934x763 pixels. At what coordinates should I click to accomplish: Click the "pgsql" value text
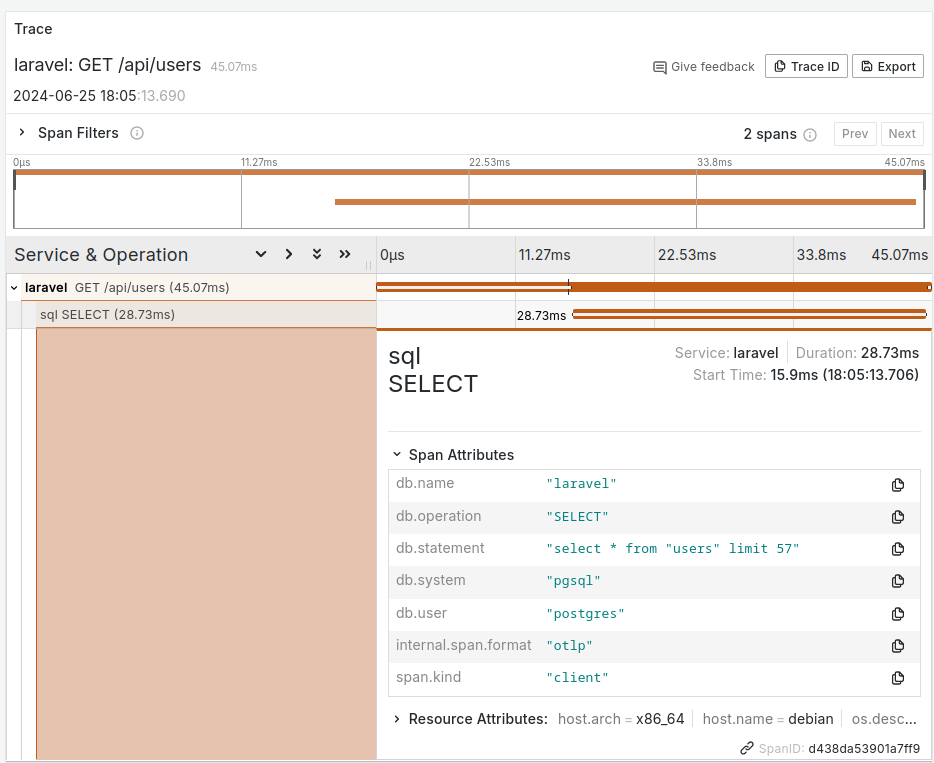pos(573,581)
